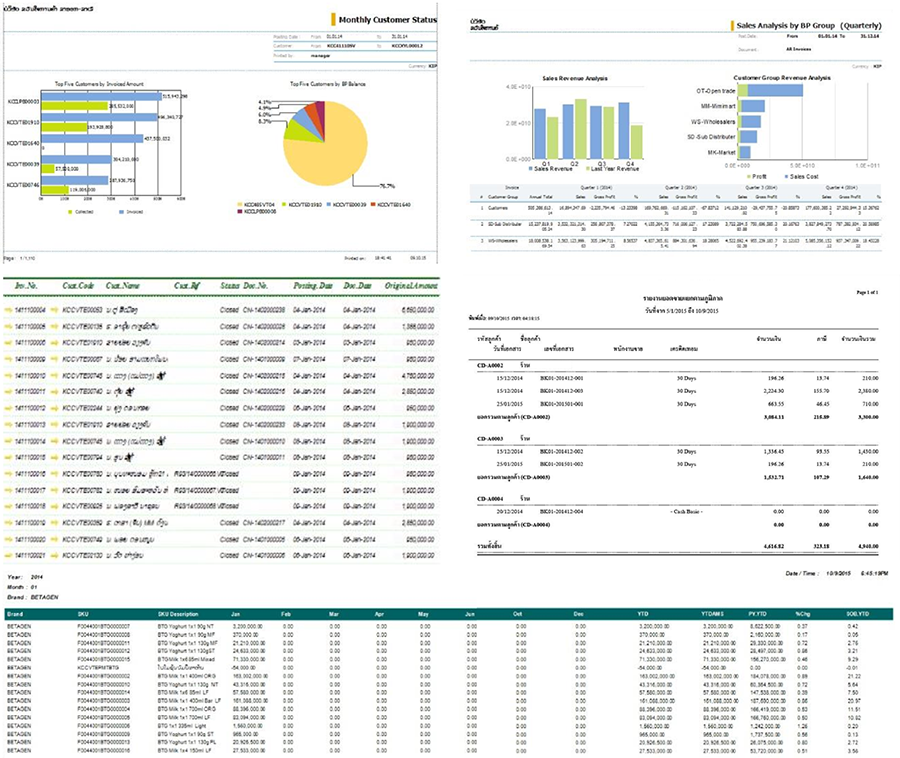Click the Page 1 of 1 indicator
900x758 pixels.
(867, 293)
